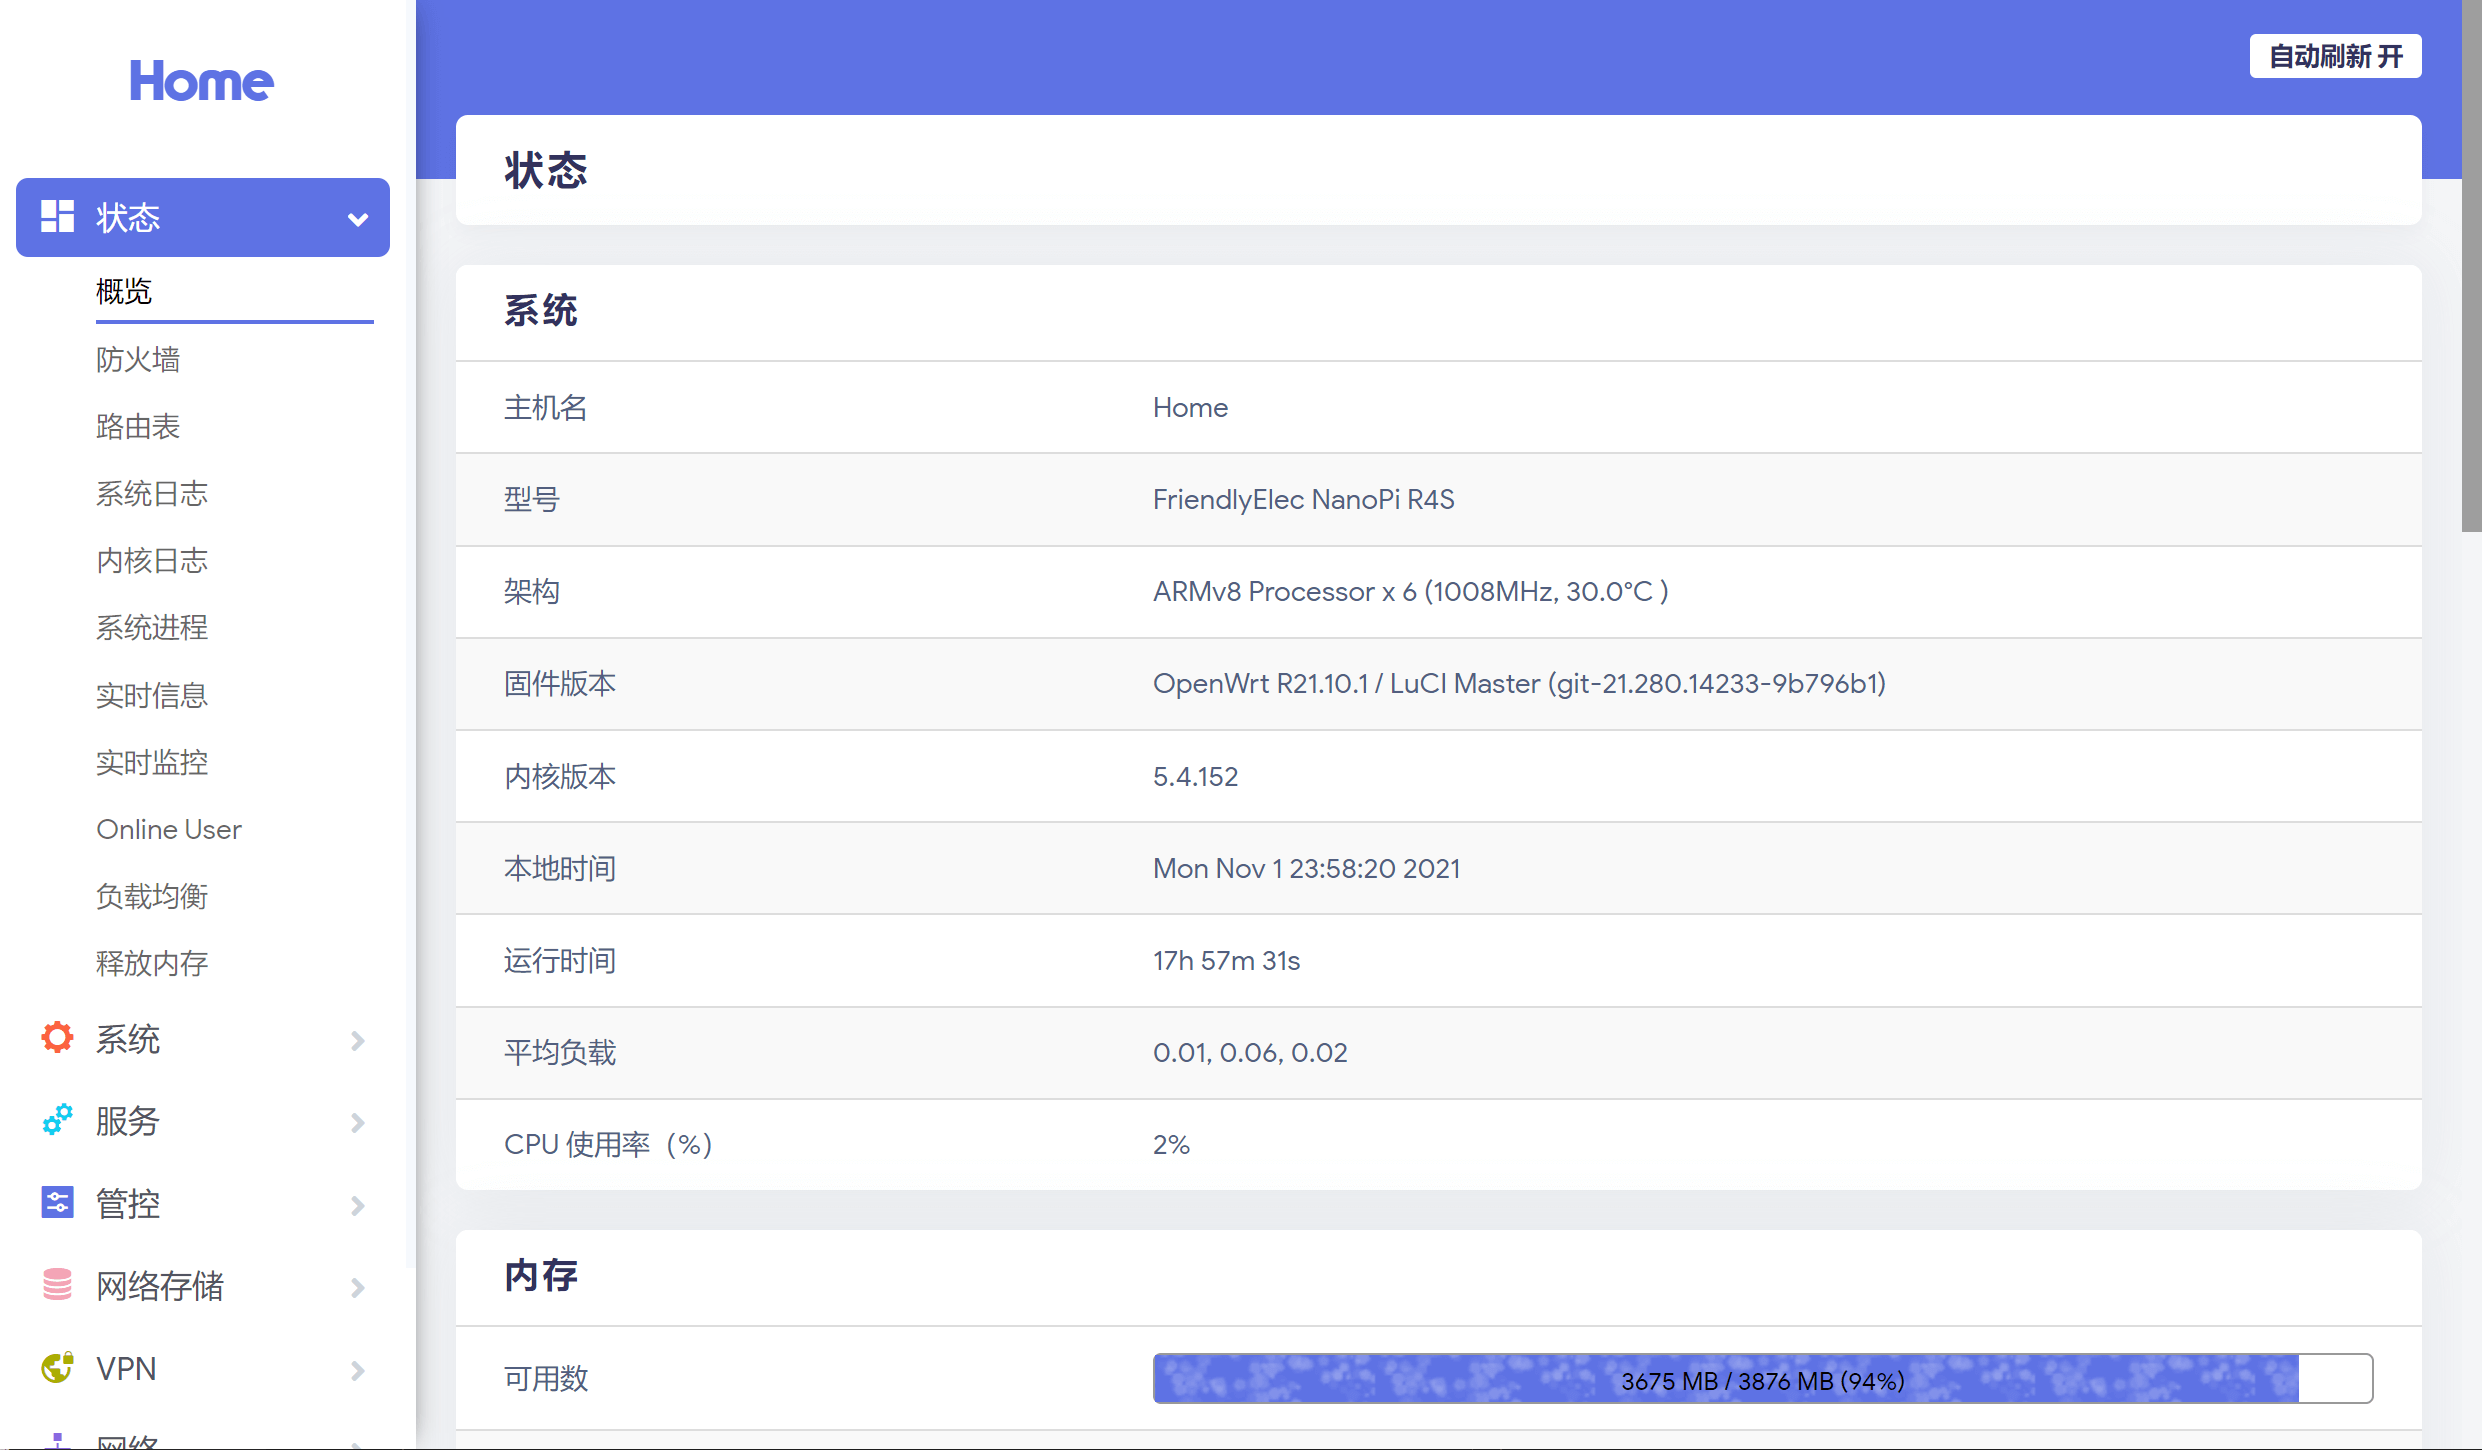Viewport: 2482px width, 1450px height.
Task: Expand the VPN submenu chevron
Action: pyautogui.click(x=357, y=1369)
